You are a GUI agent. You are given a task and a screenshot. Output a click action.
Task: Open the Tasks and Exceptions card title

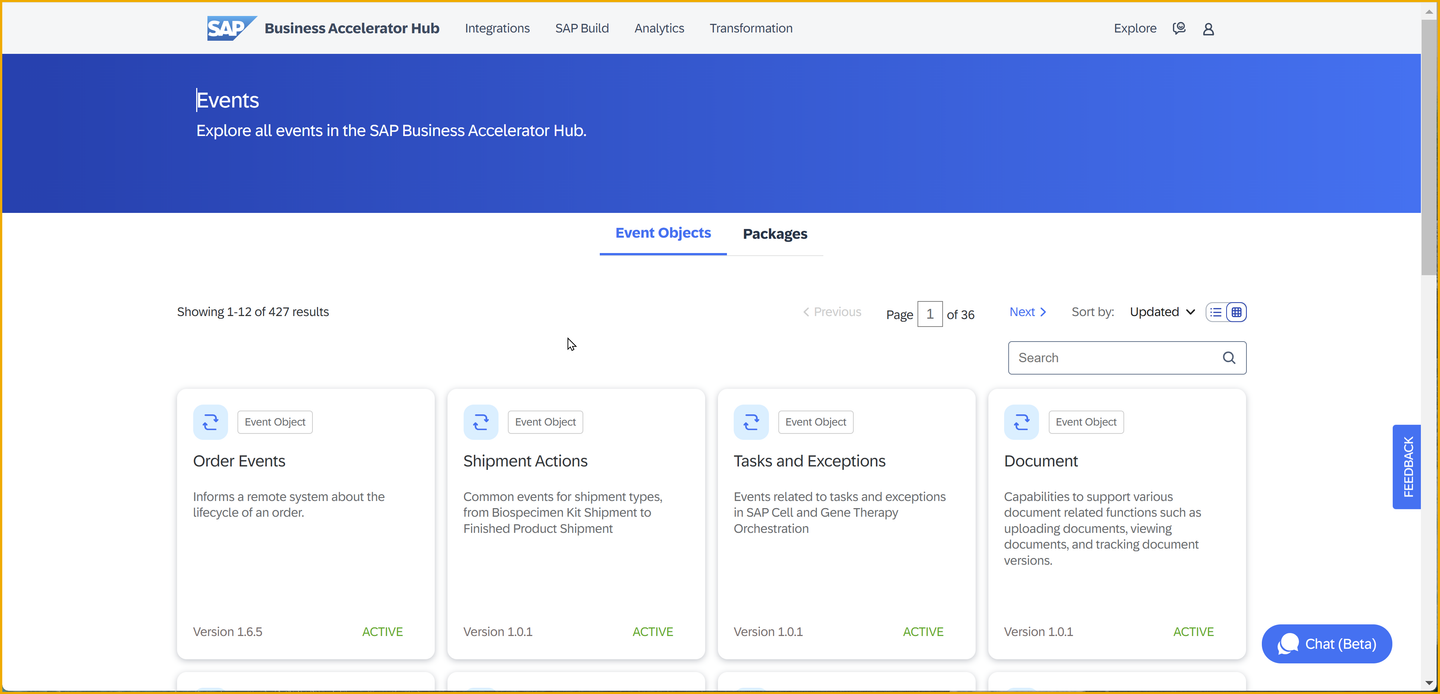click(810, 461)
